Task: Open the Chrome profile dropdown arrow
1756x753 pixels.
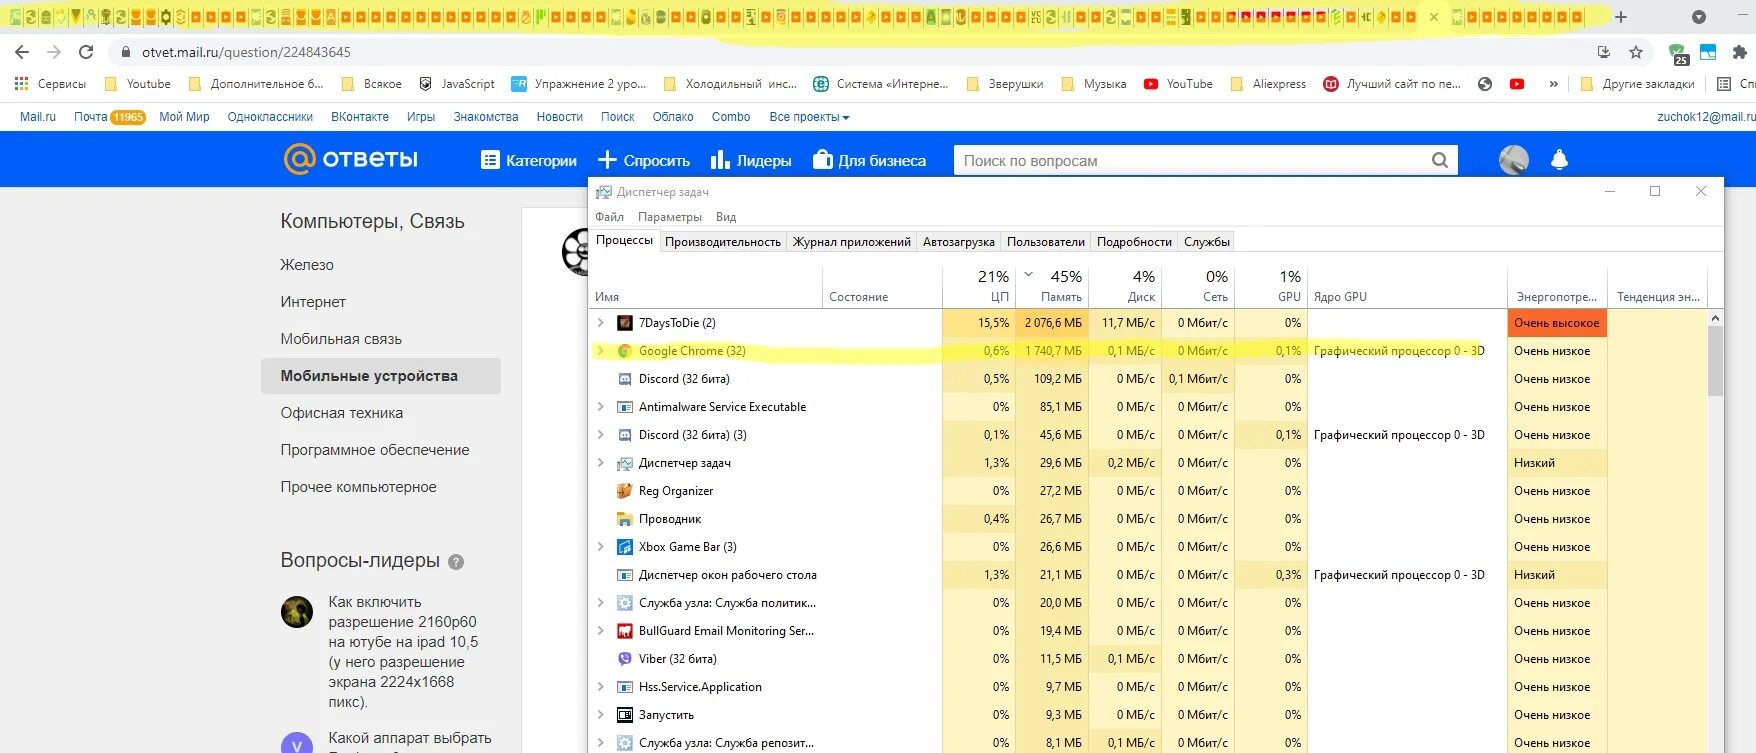Action: click(1699, 17)
